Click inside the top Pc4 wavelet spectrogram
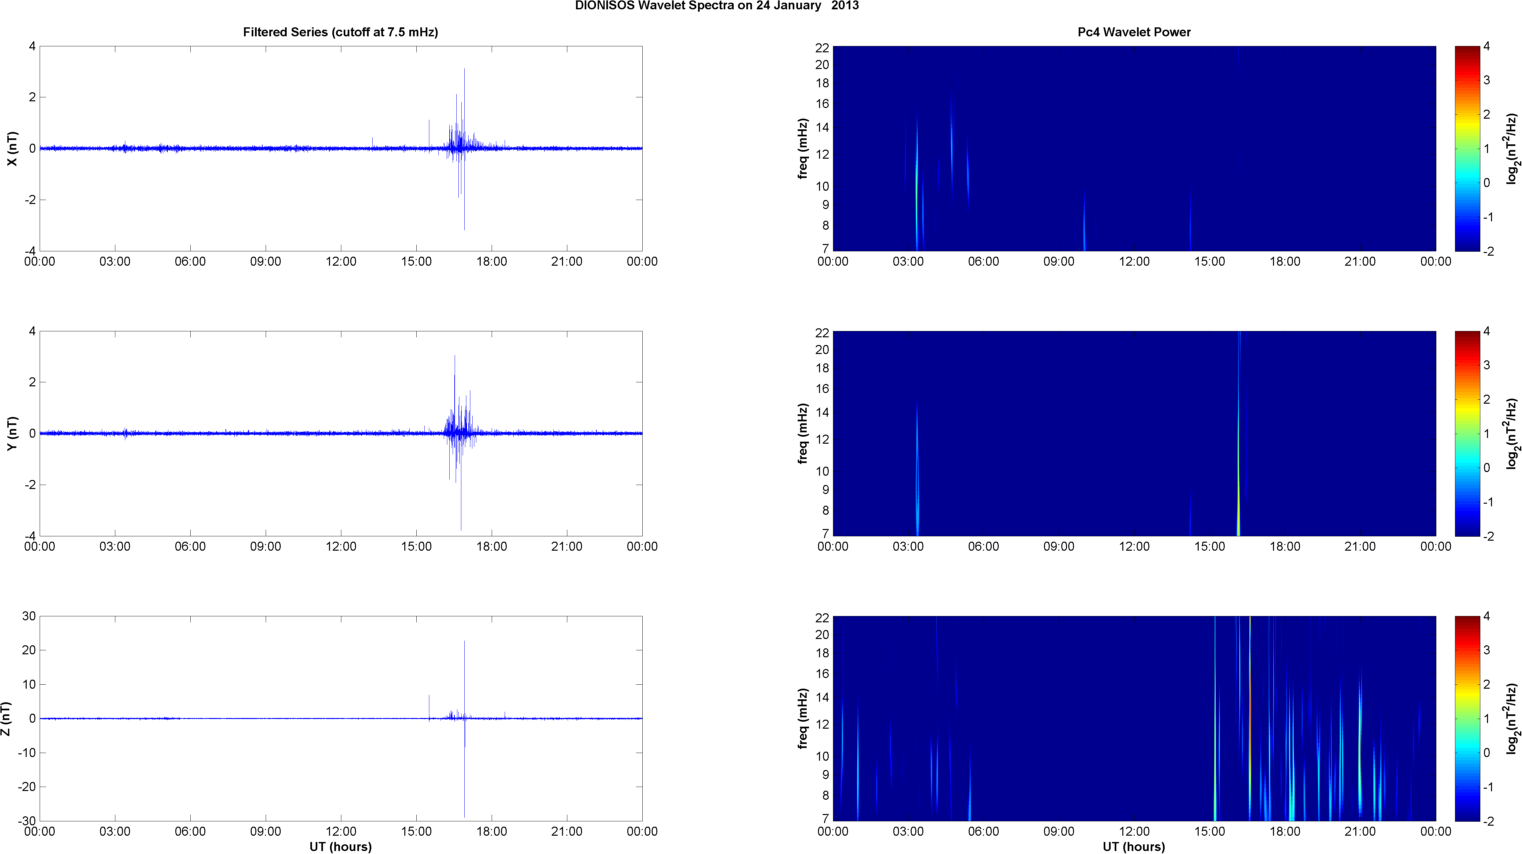The image size is (1522, 854). click(1134, 149)
